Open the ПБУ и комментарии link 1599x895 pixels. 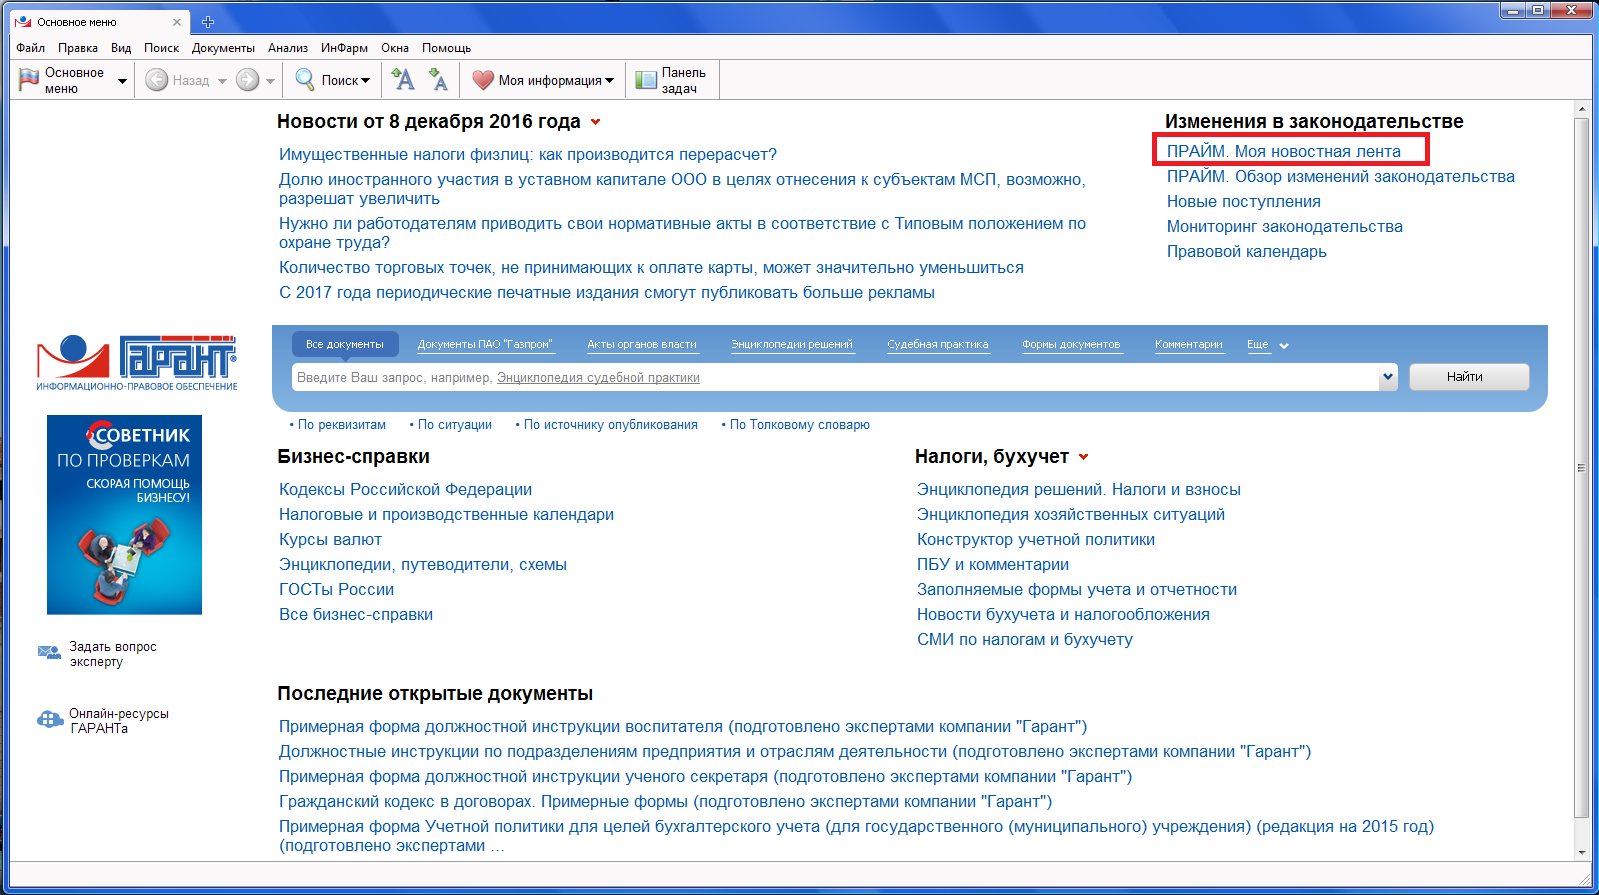[993, 565]
